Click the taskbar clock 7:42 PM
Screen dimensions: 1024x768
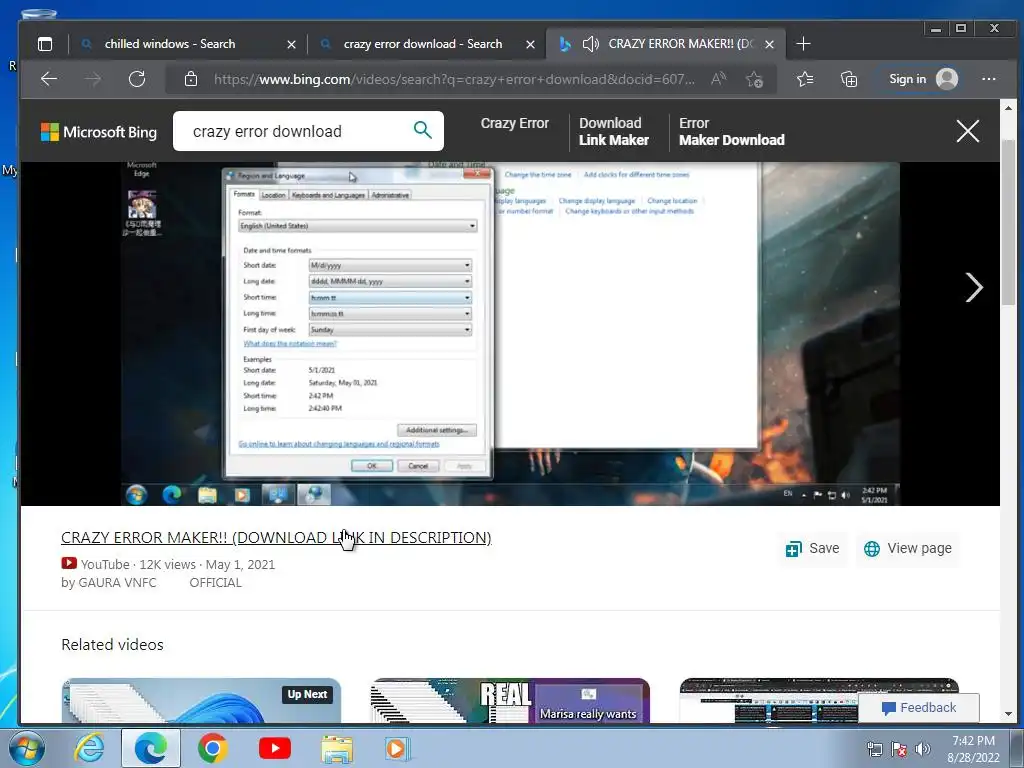click(x=973, y=741)
